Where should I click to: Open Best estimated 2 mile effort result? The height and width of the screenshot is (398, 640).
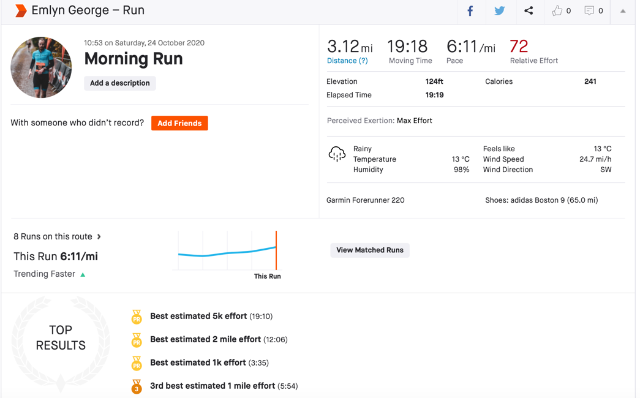pos(219,339)
